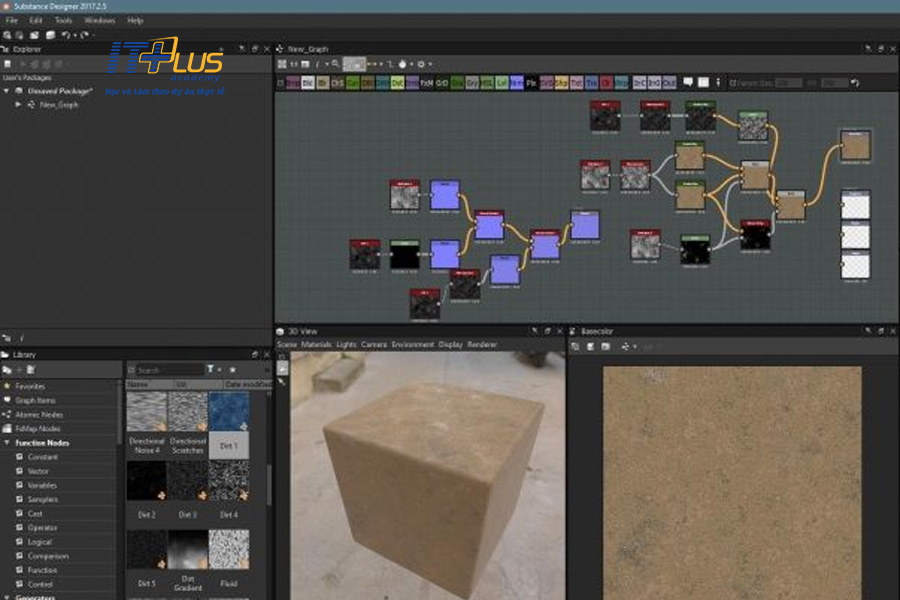Click the graph zoom magnifier icon

pos(336,64)
